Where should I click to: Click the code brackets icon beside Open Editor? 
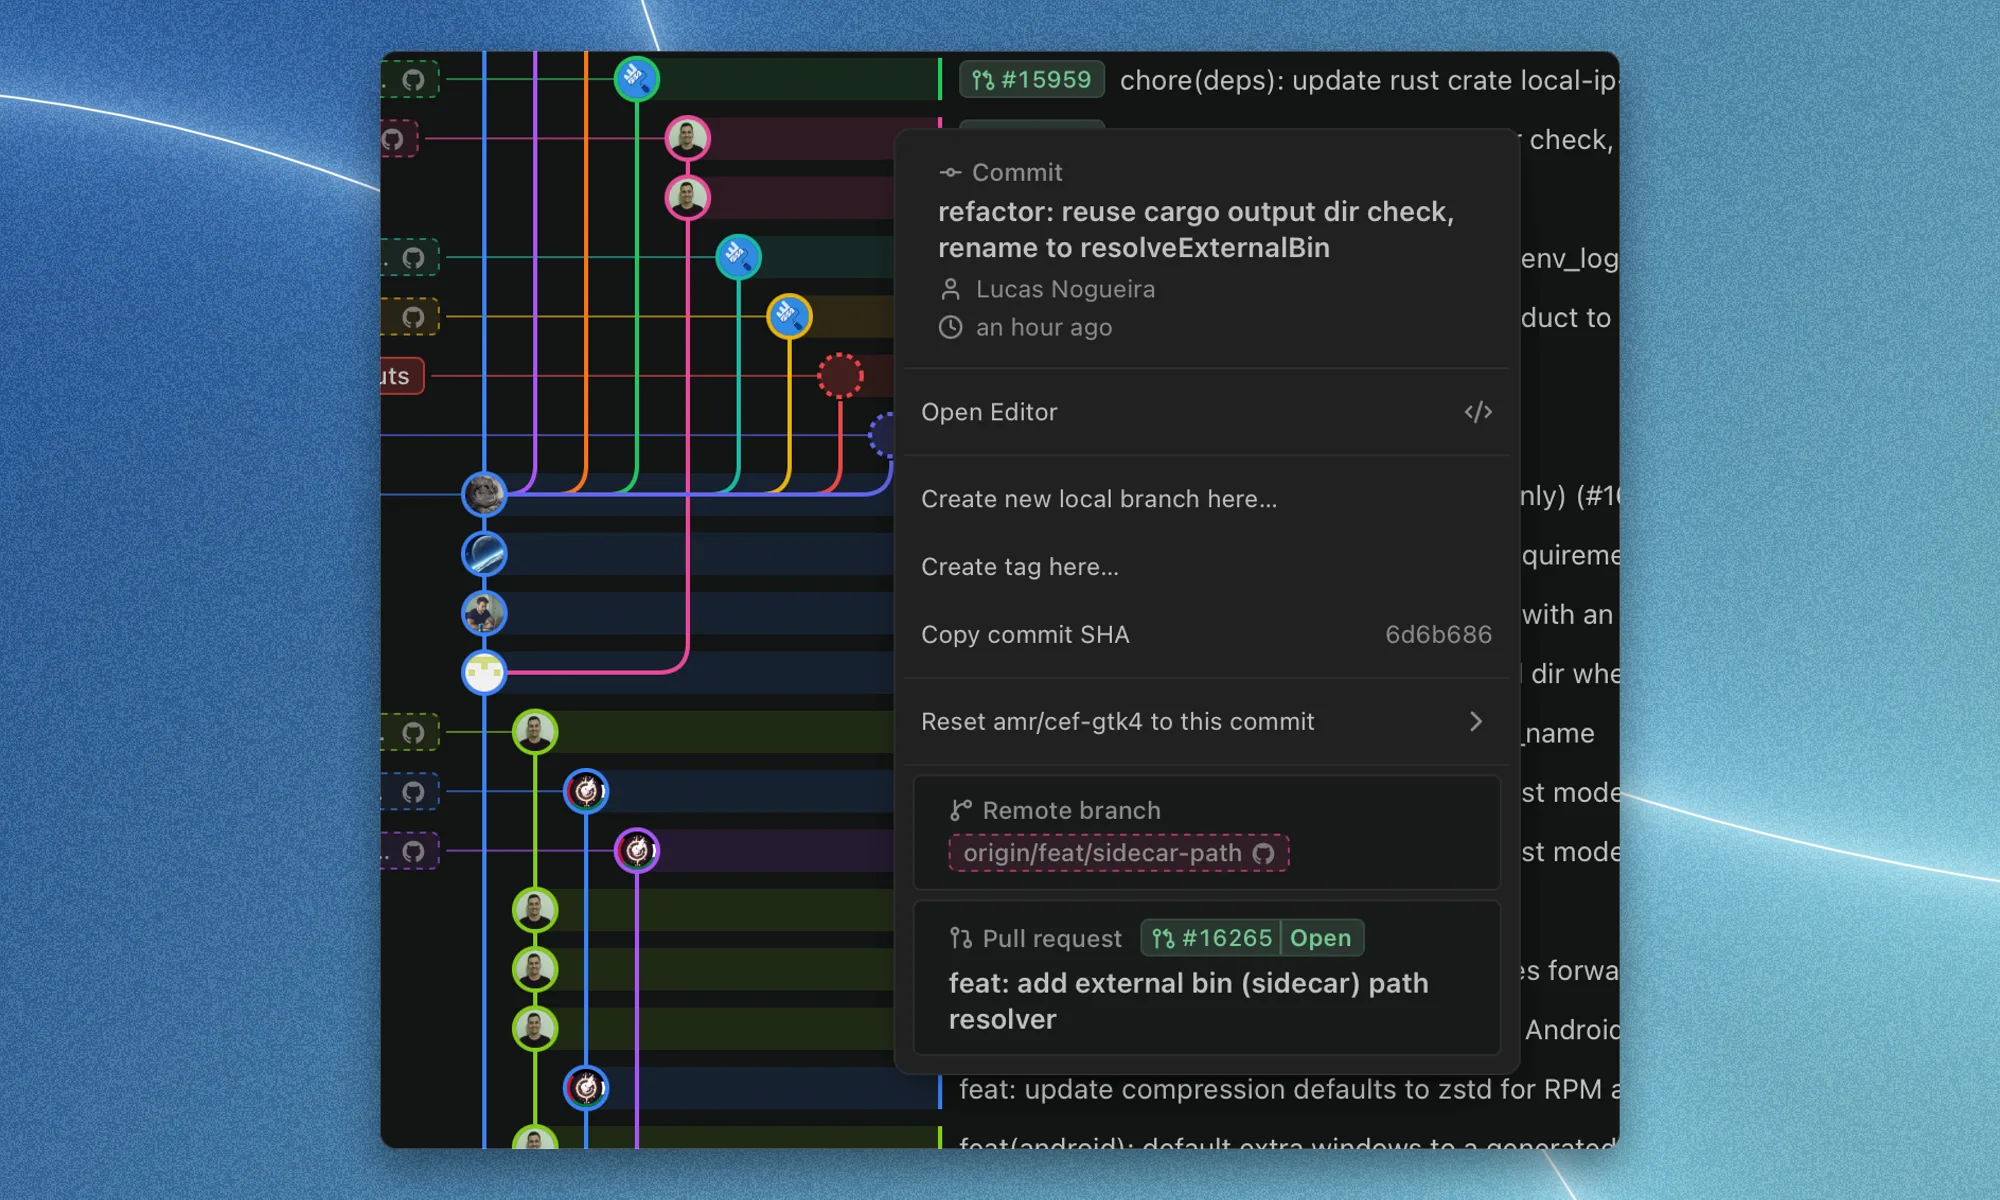(x=1478, y=412)
